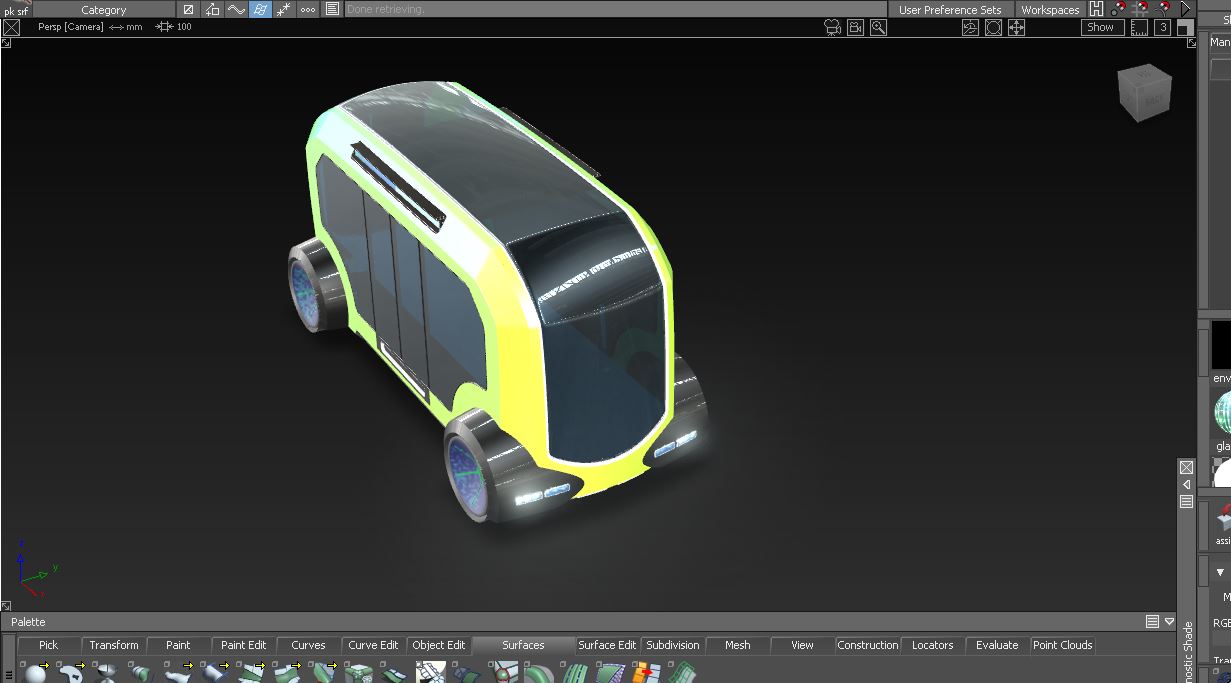
Task: Toggle the surface pick mask icon
Action: tap(260, 9)
